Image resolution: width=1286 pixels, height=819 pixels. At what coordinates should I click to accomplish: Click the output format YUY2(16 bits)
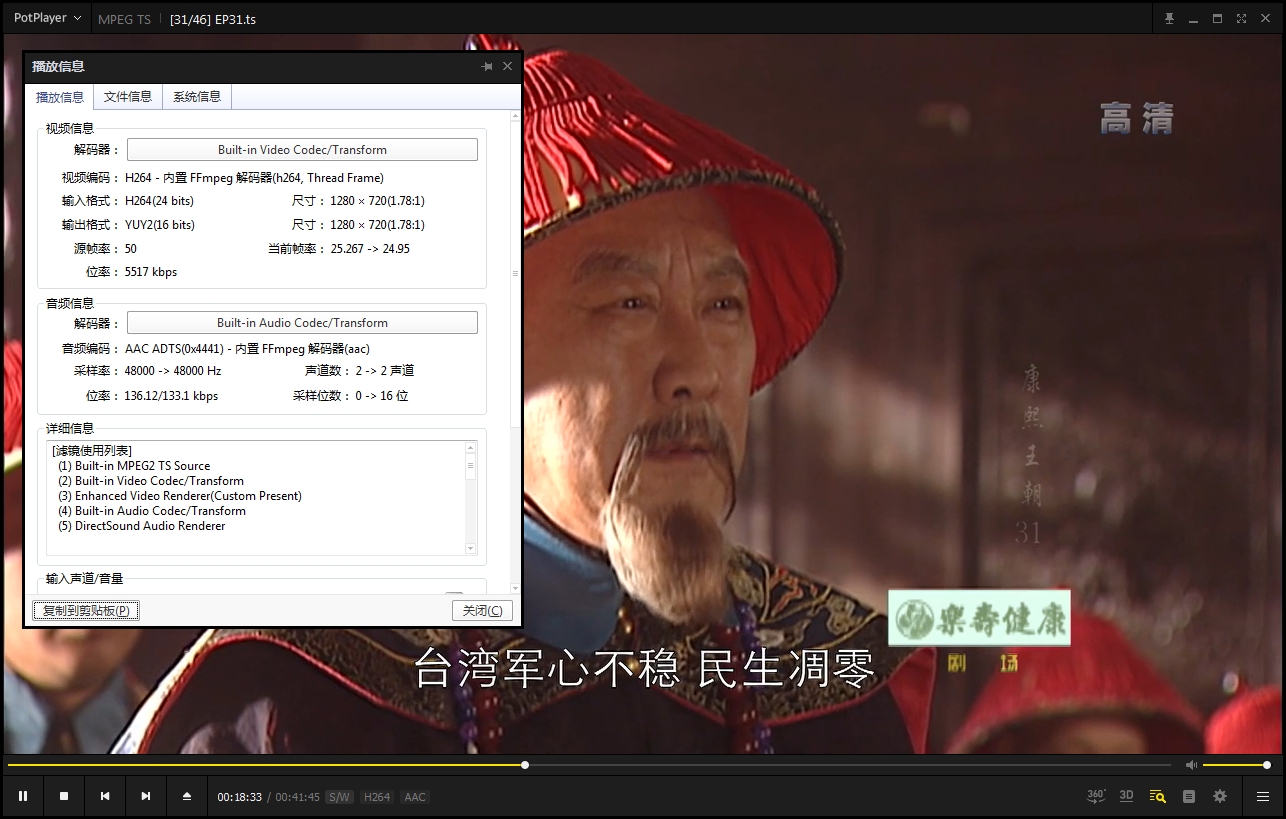[160, 225]
